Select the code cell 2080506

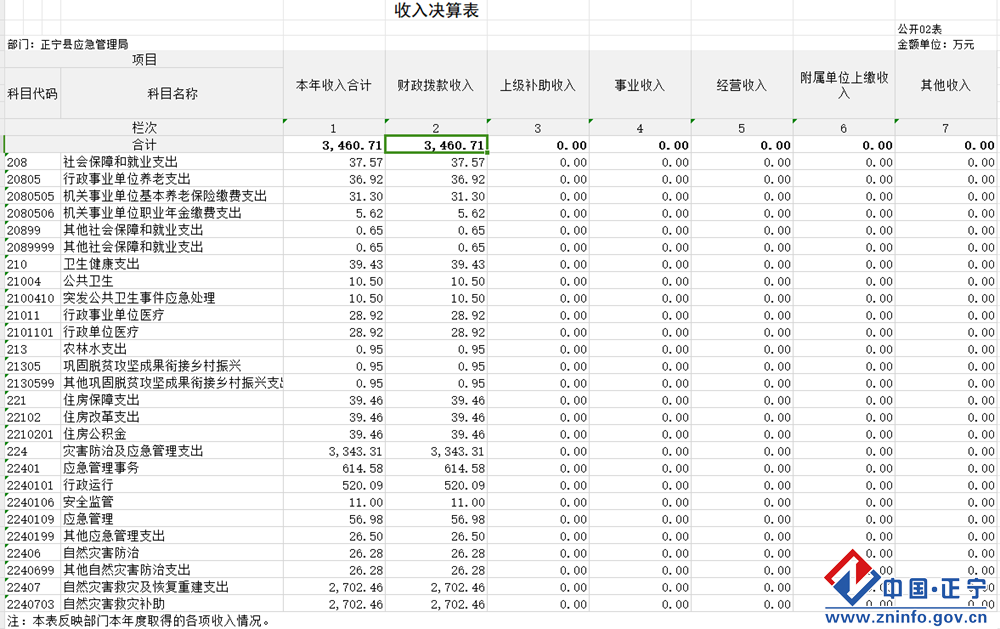pyautogui.click(x=33, y=213)
